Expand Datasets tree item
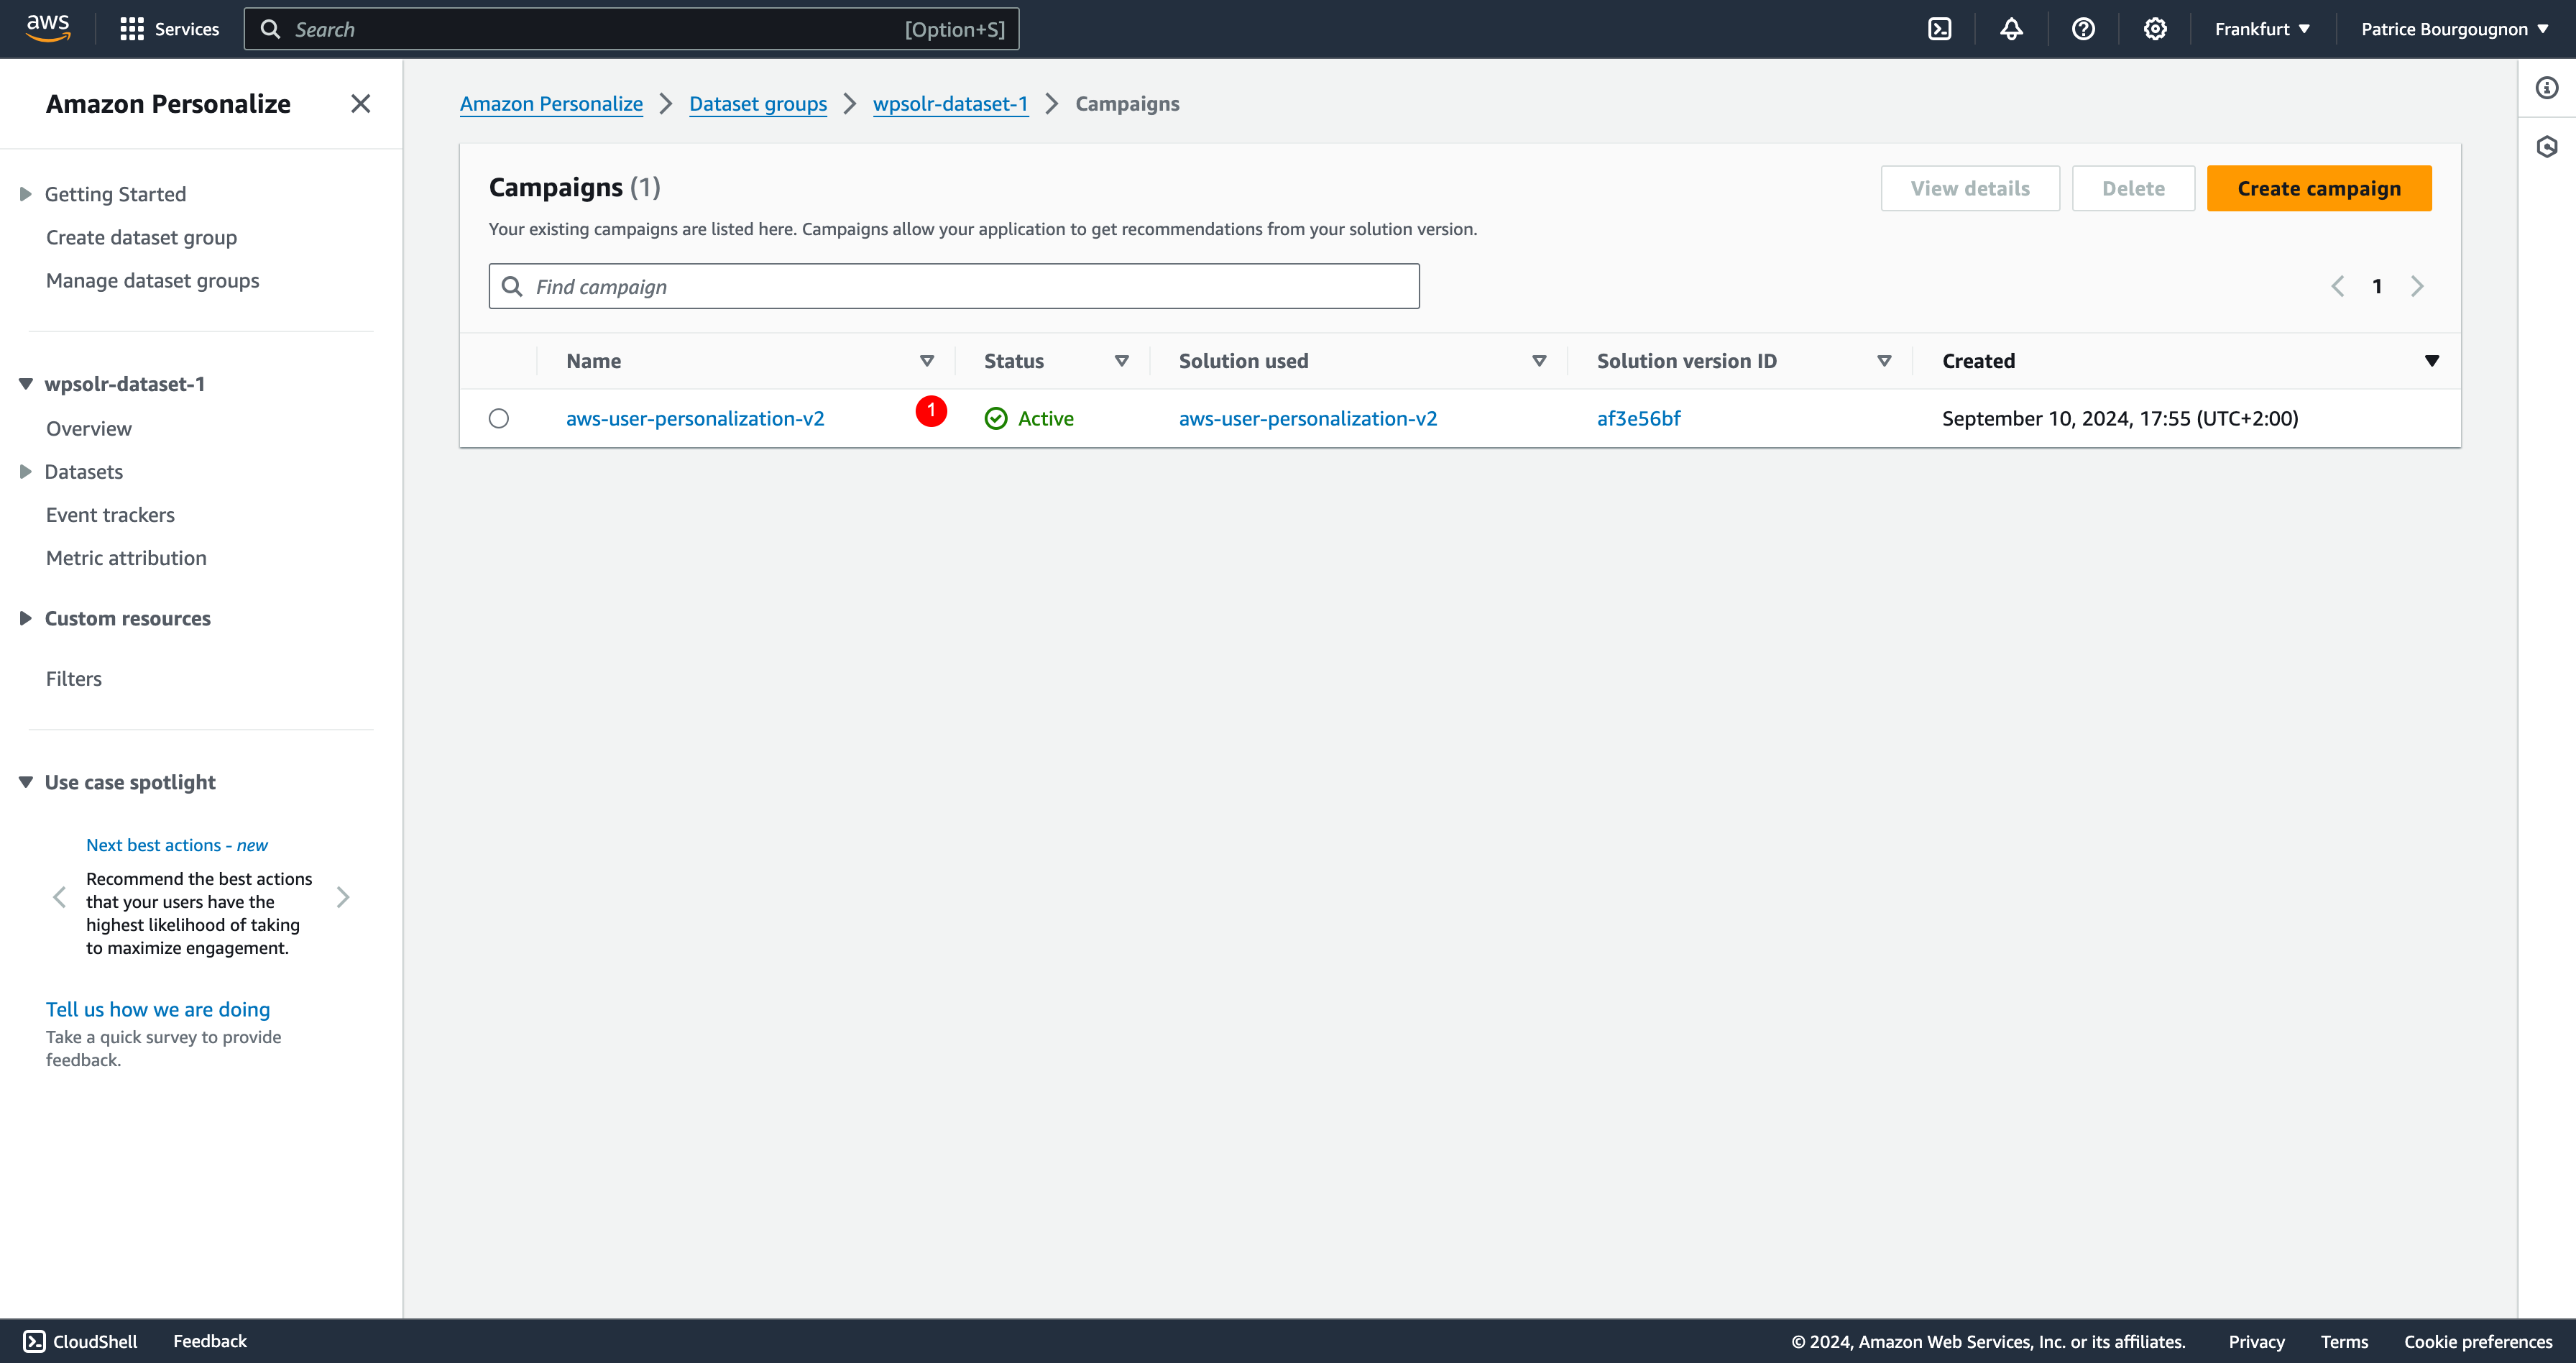2576x1363 pixels. [26, 472]
